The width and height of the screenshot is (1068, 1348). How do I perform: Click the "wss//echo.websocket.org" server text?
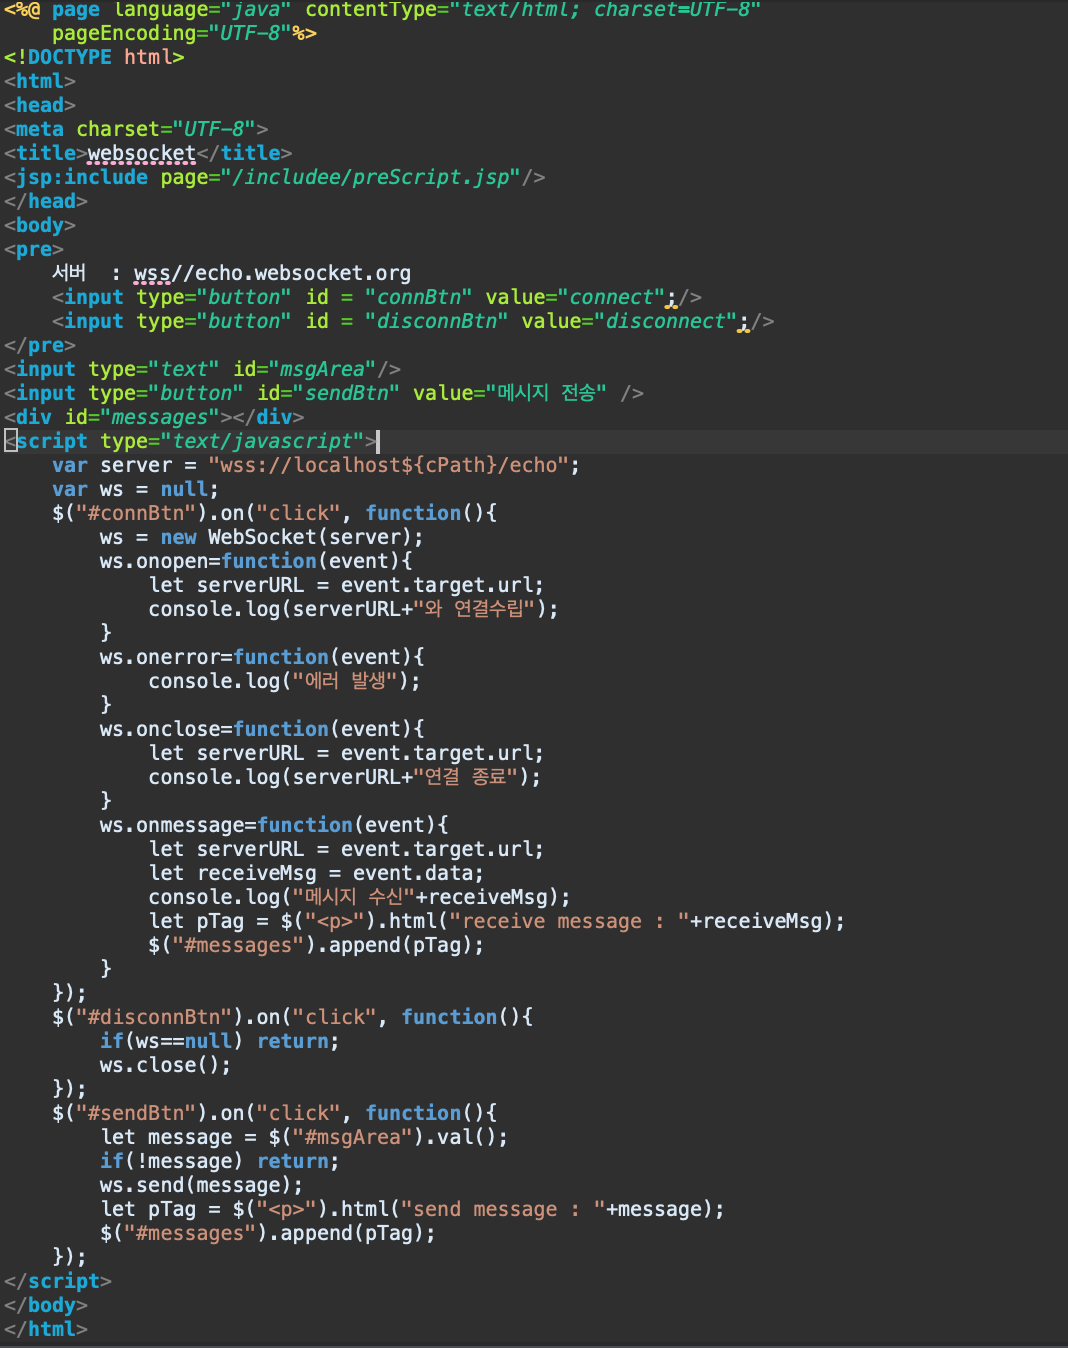tap(273, 273)
